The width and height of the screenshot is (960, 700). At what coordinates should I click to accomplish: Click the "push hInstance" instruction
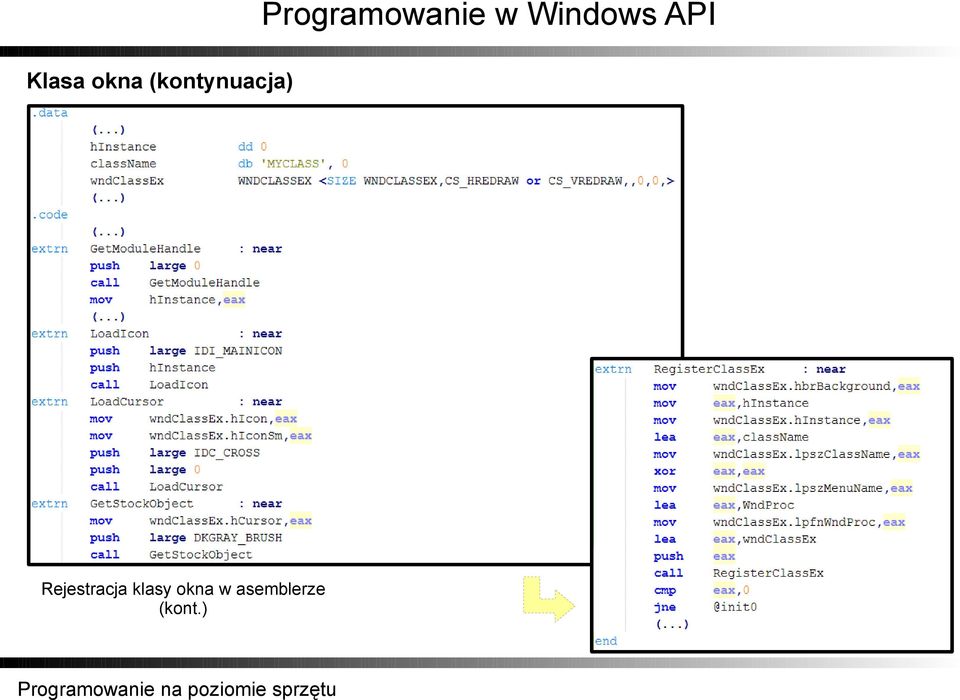pos(152,368)
